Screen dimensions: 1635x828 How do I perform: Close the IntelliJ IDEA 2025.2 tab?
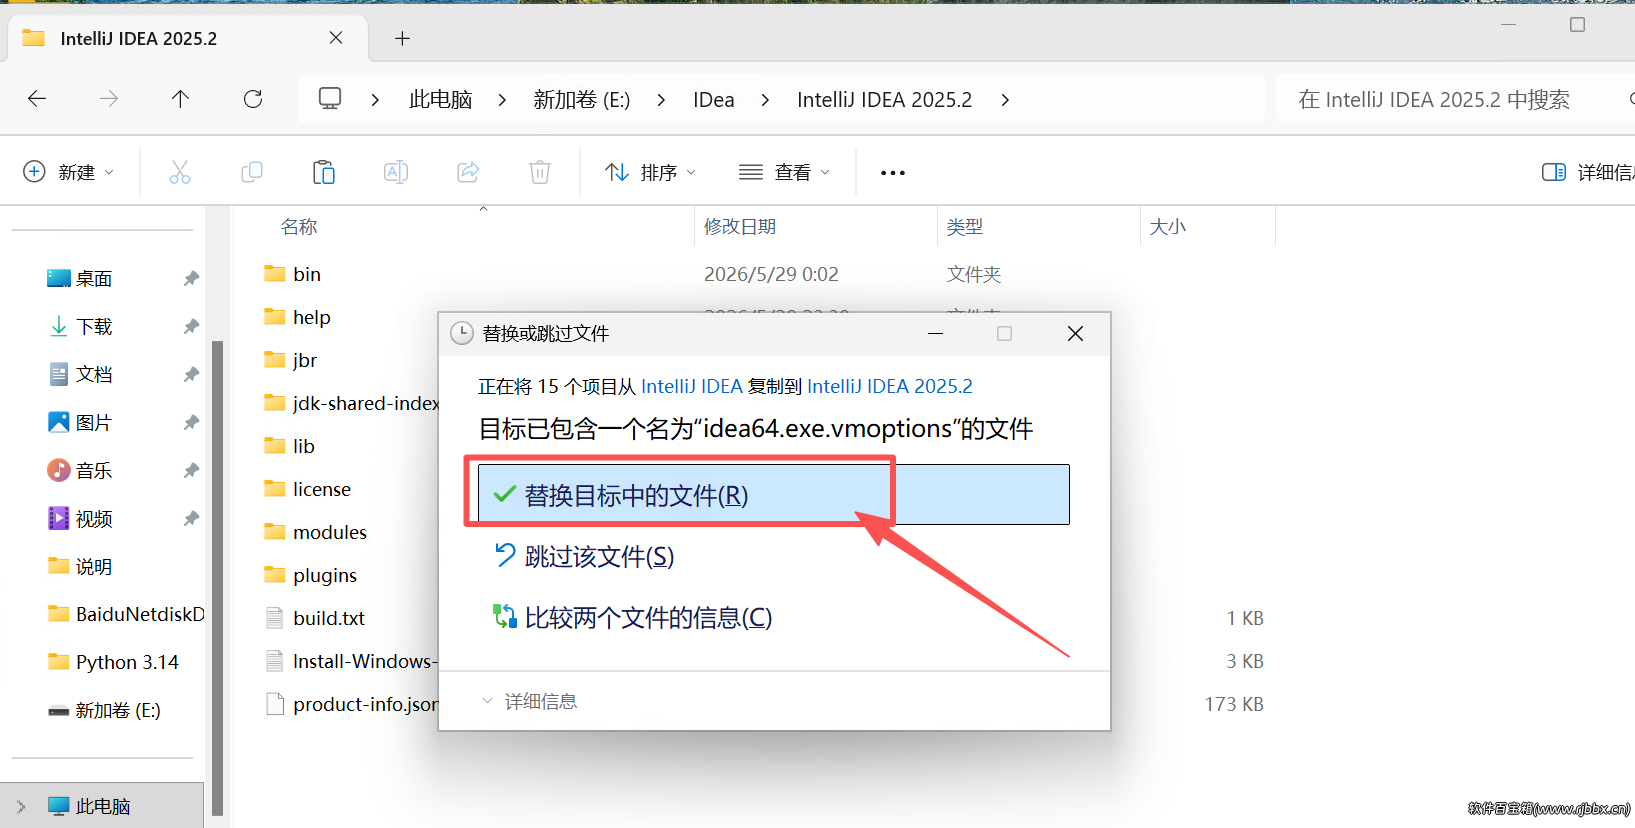coord(336,38)
